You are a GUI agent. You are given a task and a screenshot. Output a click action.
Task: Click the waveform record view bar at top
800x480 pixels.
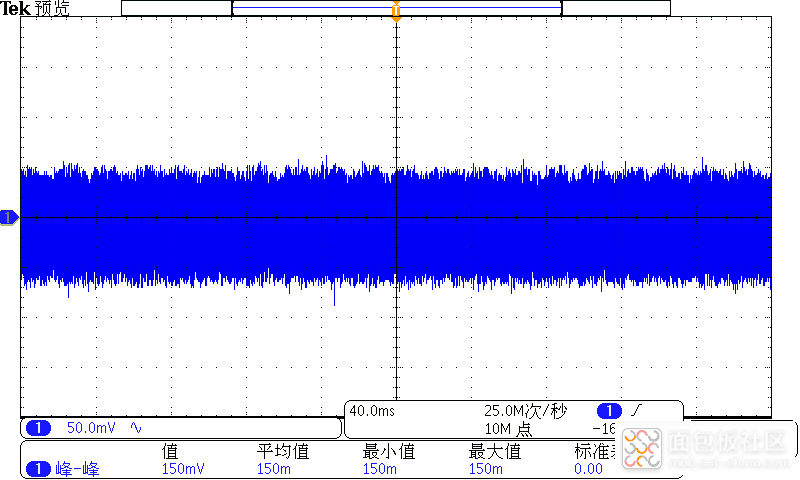pyautogui.click(x=396, y=8)
